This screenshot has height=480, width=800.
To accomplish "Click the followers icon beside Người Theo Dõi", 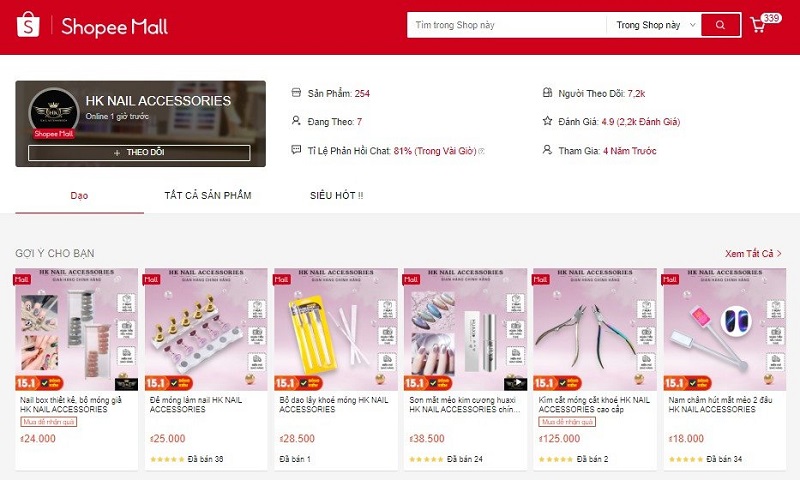I will tap(547, 93).
